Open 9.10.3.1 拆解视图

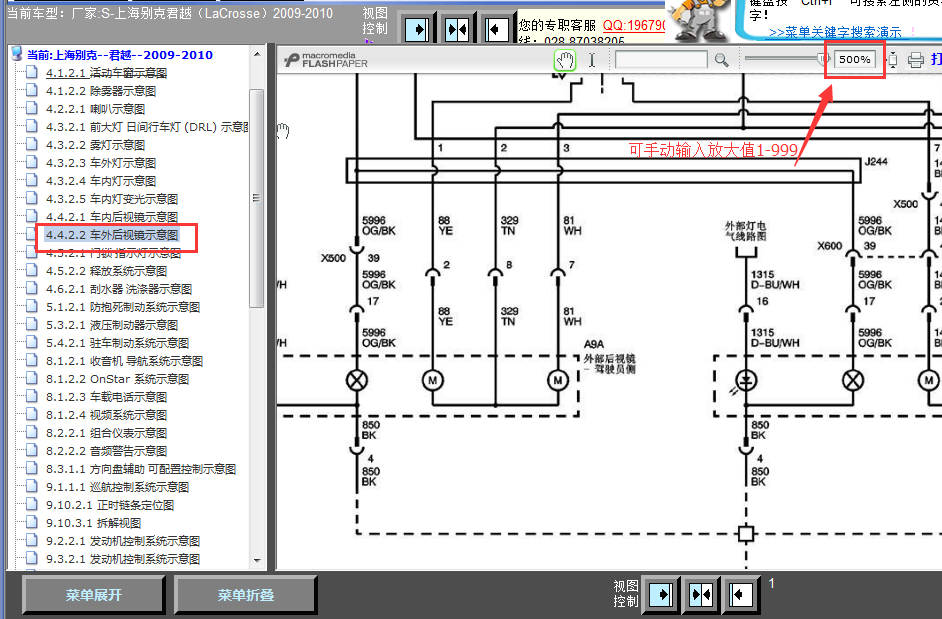(x=93, y=523)
